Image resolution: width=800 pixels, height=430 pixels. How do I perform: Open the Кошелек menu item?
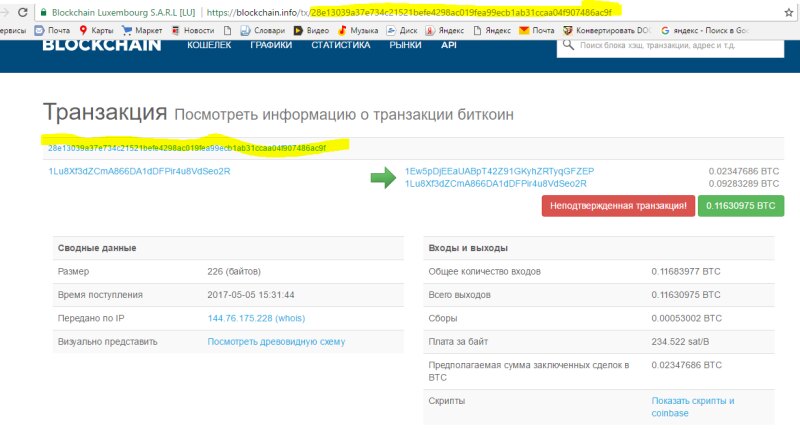click(x=209, y=46)
